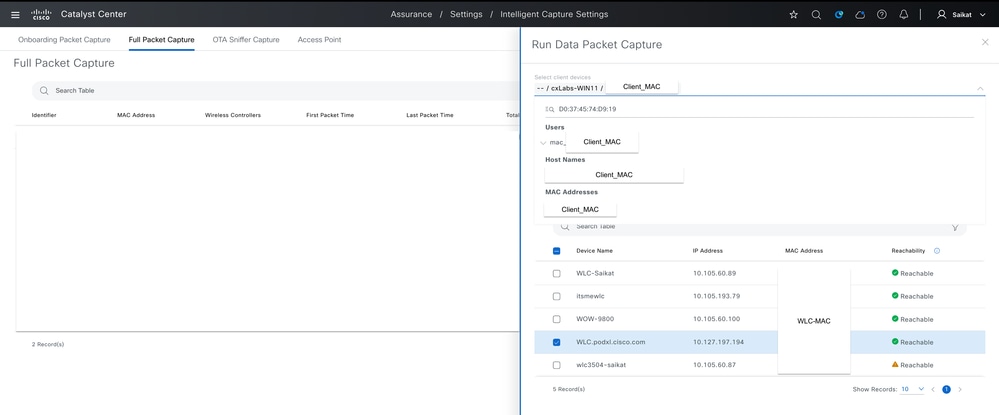Click Settings in the breadcrumb
This screenshot has height=415, width=999.
466,14
